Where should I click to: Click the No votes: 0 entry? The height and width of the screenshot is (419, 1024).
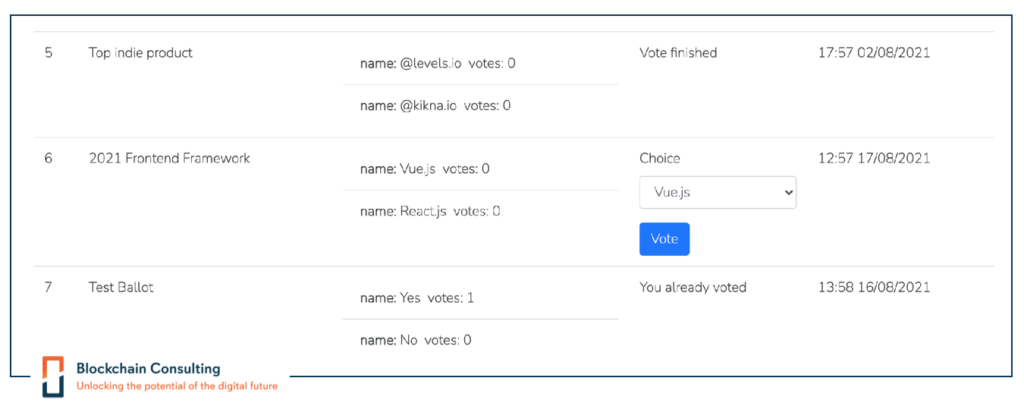(415, 340)
